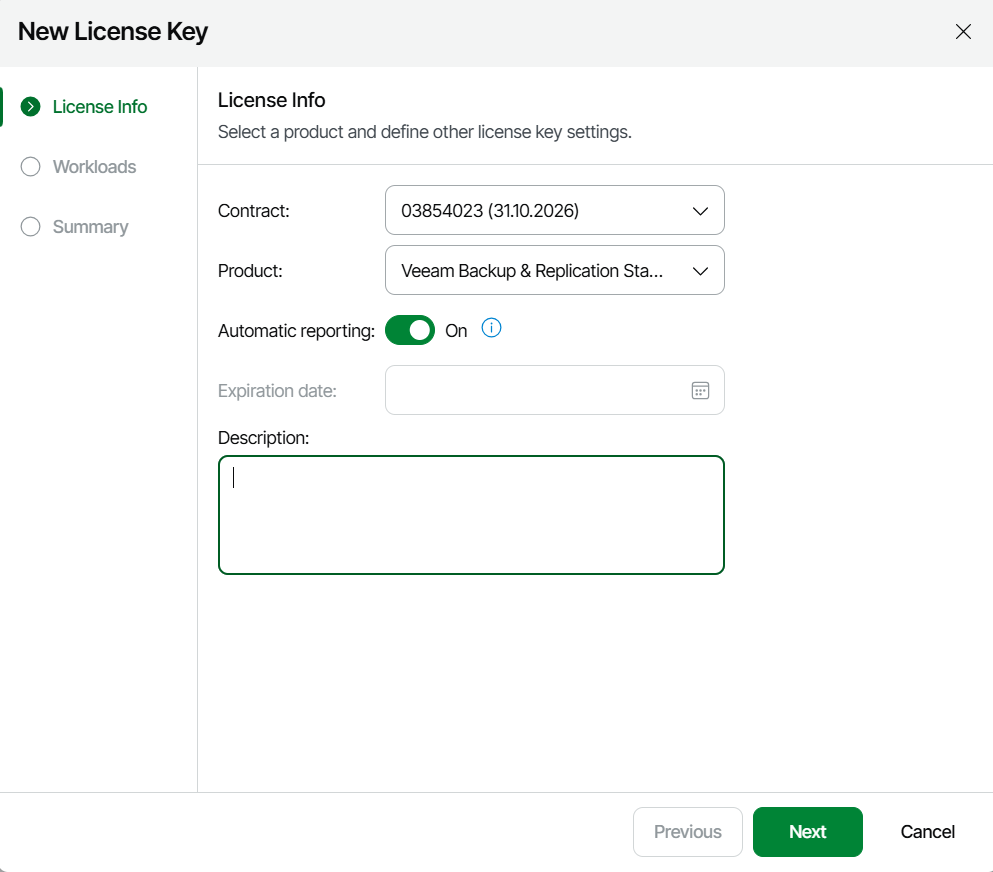993x872 pixels.
Task: Close the New License Key dialog
Action: (963, 32)
